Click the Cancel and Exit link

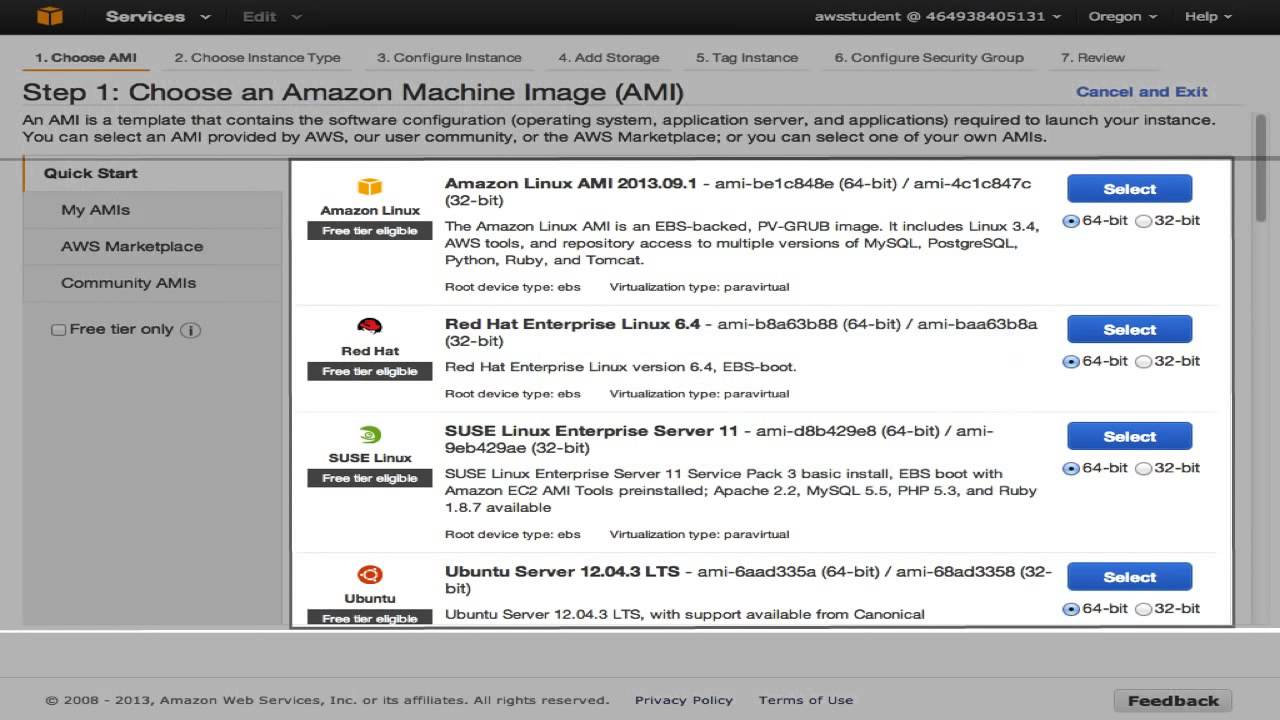point(1141,91)
